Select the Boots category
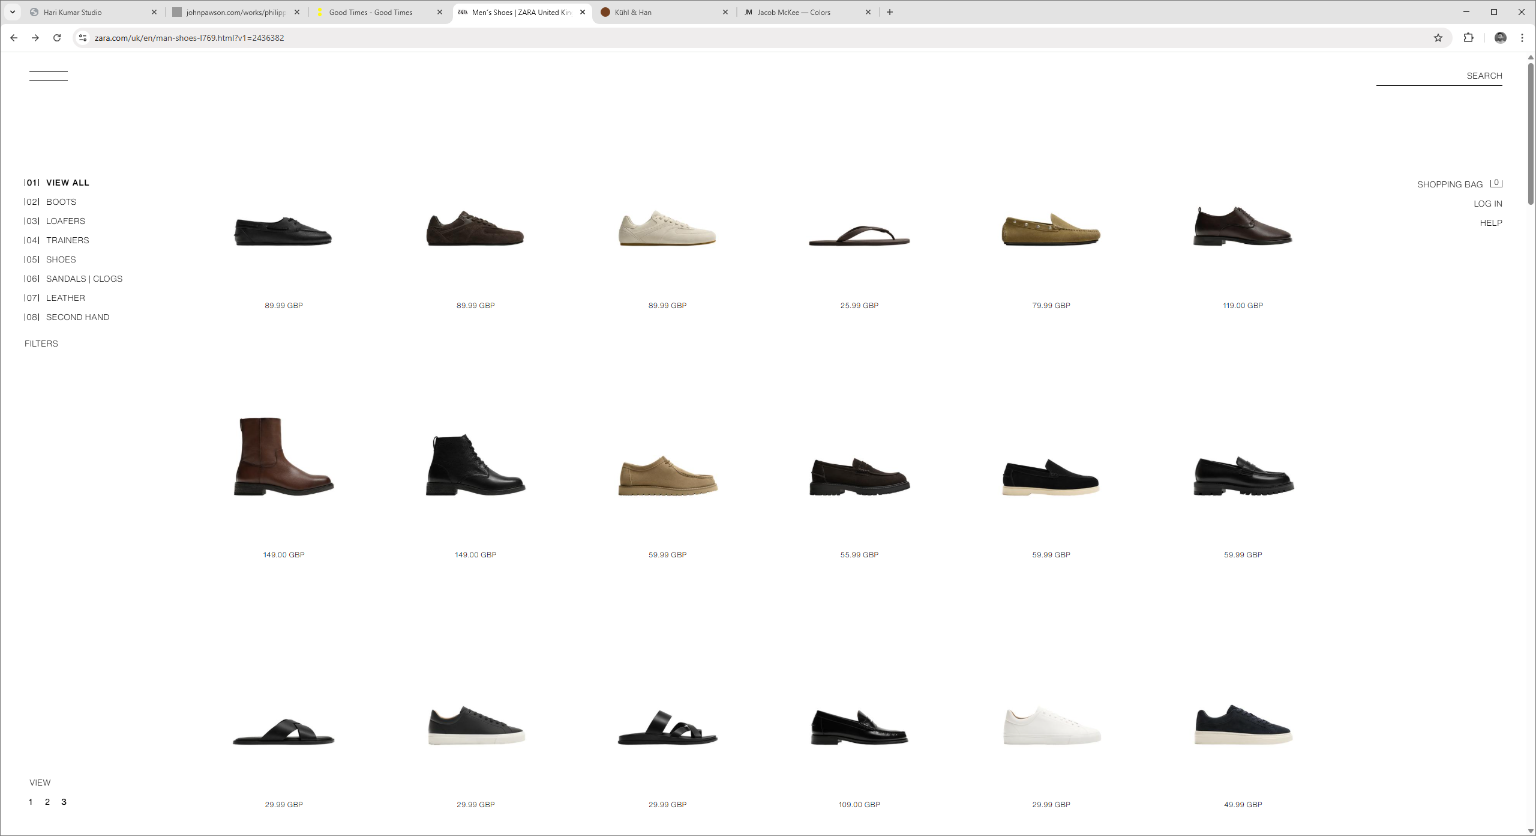The width and height of the screenshot is (1536, 836). point(61,202)
